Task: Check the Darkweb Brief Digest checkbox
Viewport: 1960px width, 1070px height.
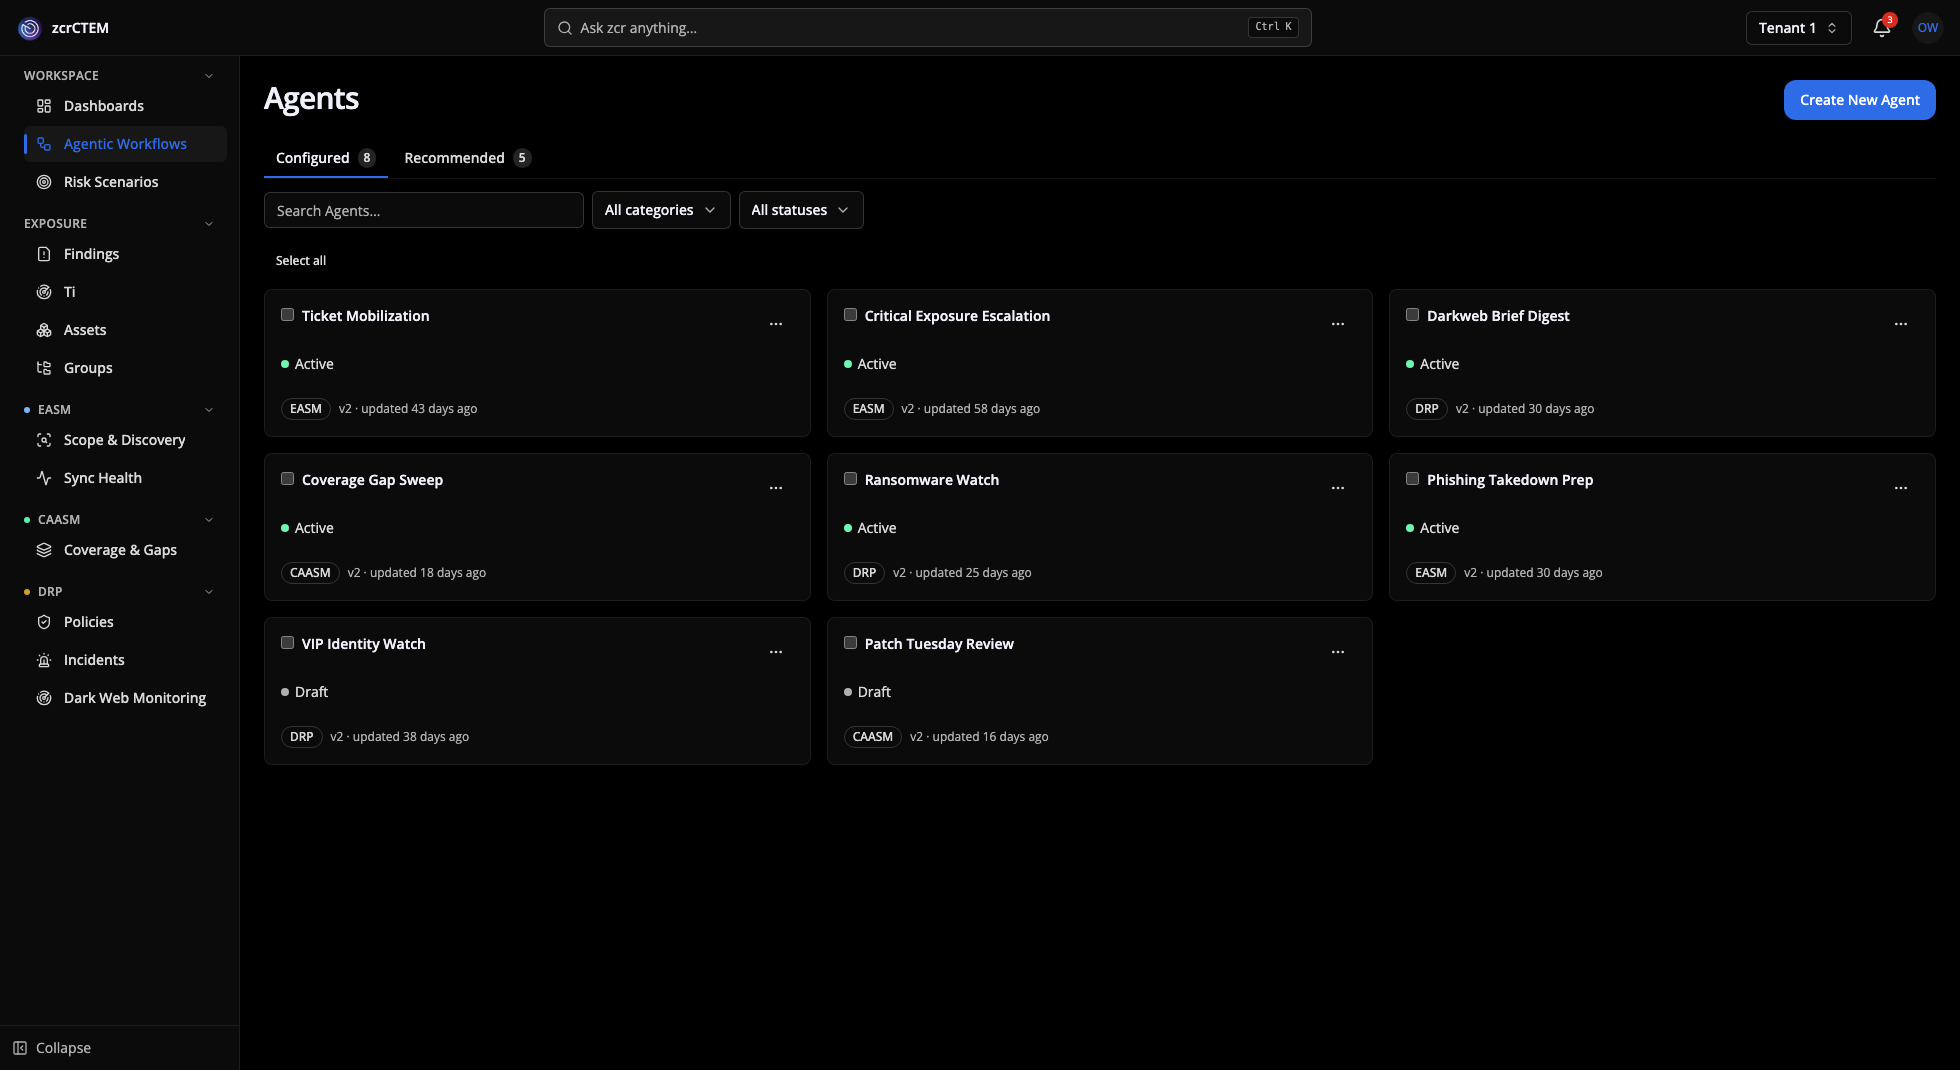Action: point(1412,315)
